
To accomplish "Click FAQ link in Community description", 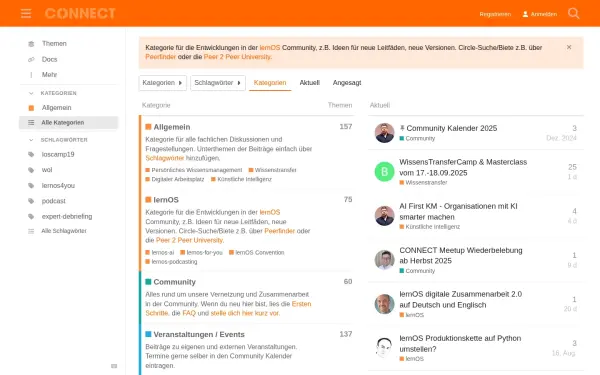I will (x=189, y=313).
